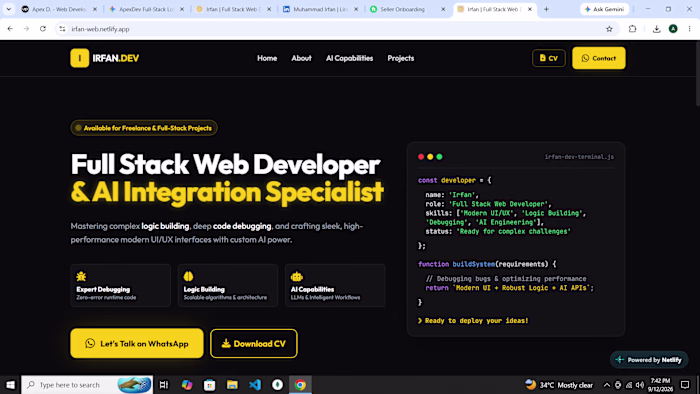Open Microsoft Store from taskbar
The height and width of the screenshot is (394, 700).
pos(209,385)
